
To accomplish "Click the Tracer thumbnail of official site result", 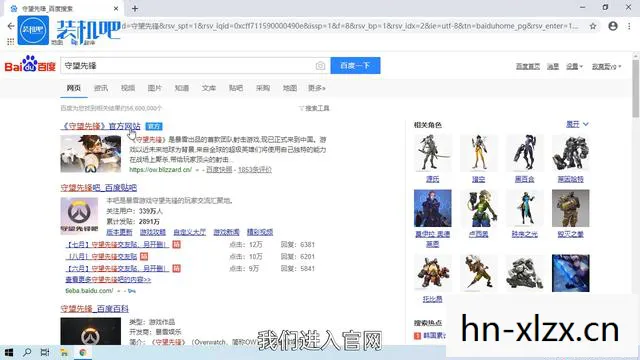I will (x=91, y=154).
